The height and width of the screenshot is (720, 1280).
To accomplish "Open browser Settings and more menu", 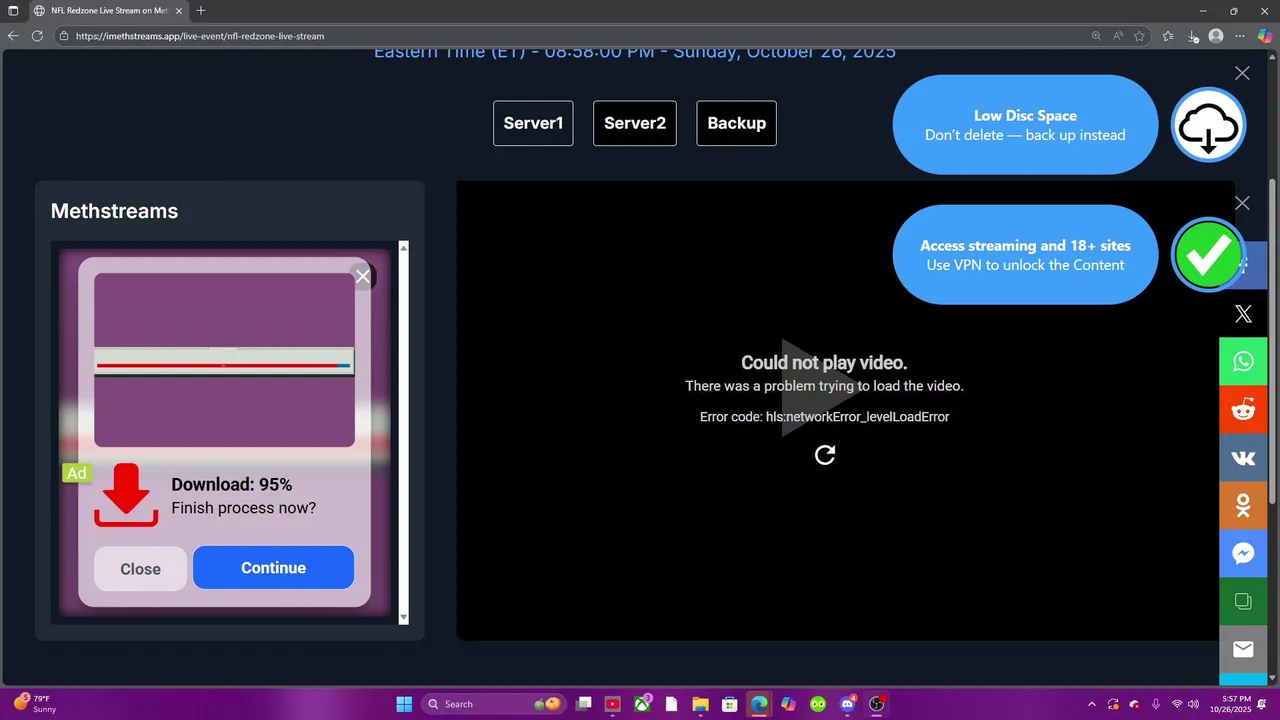I will (1241, 36).
